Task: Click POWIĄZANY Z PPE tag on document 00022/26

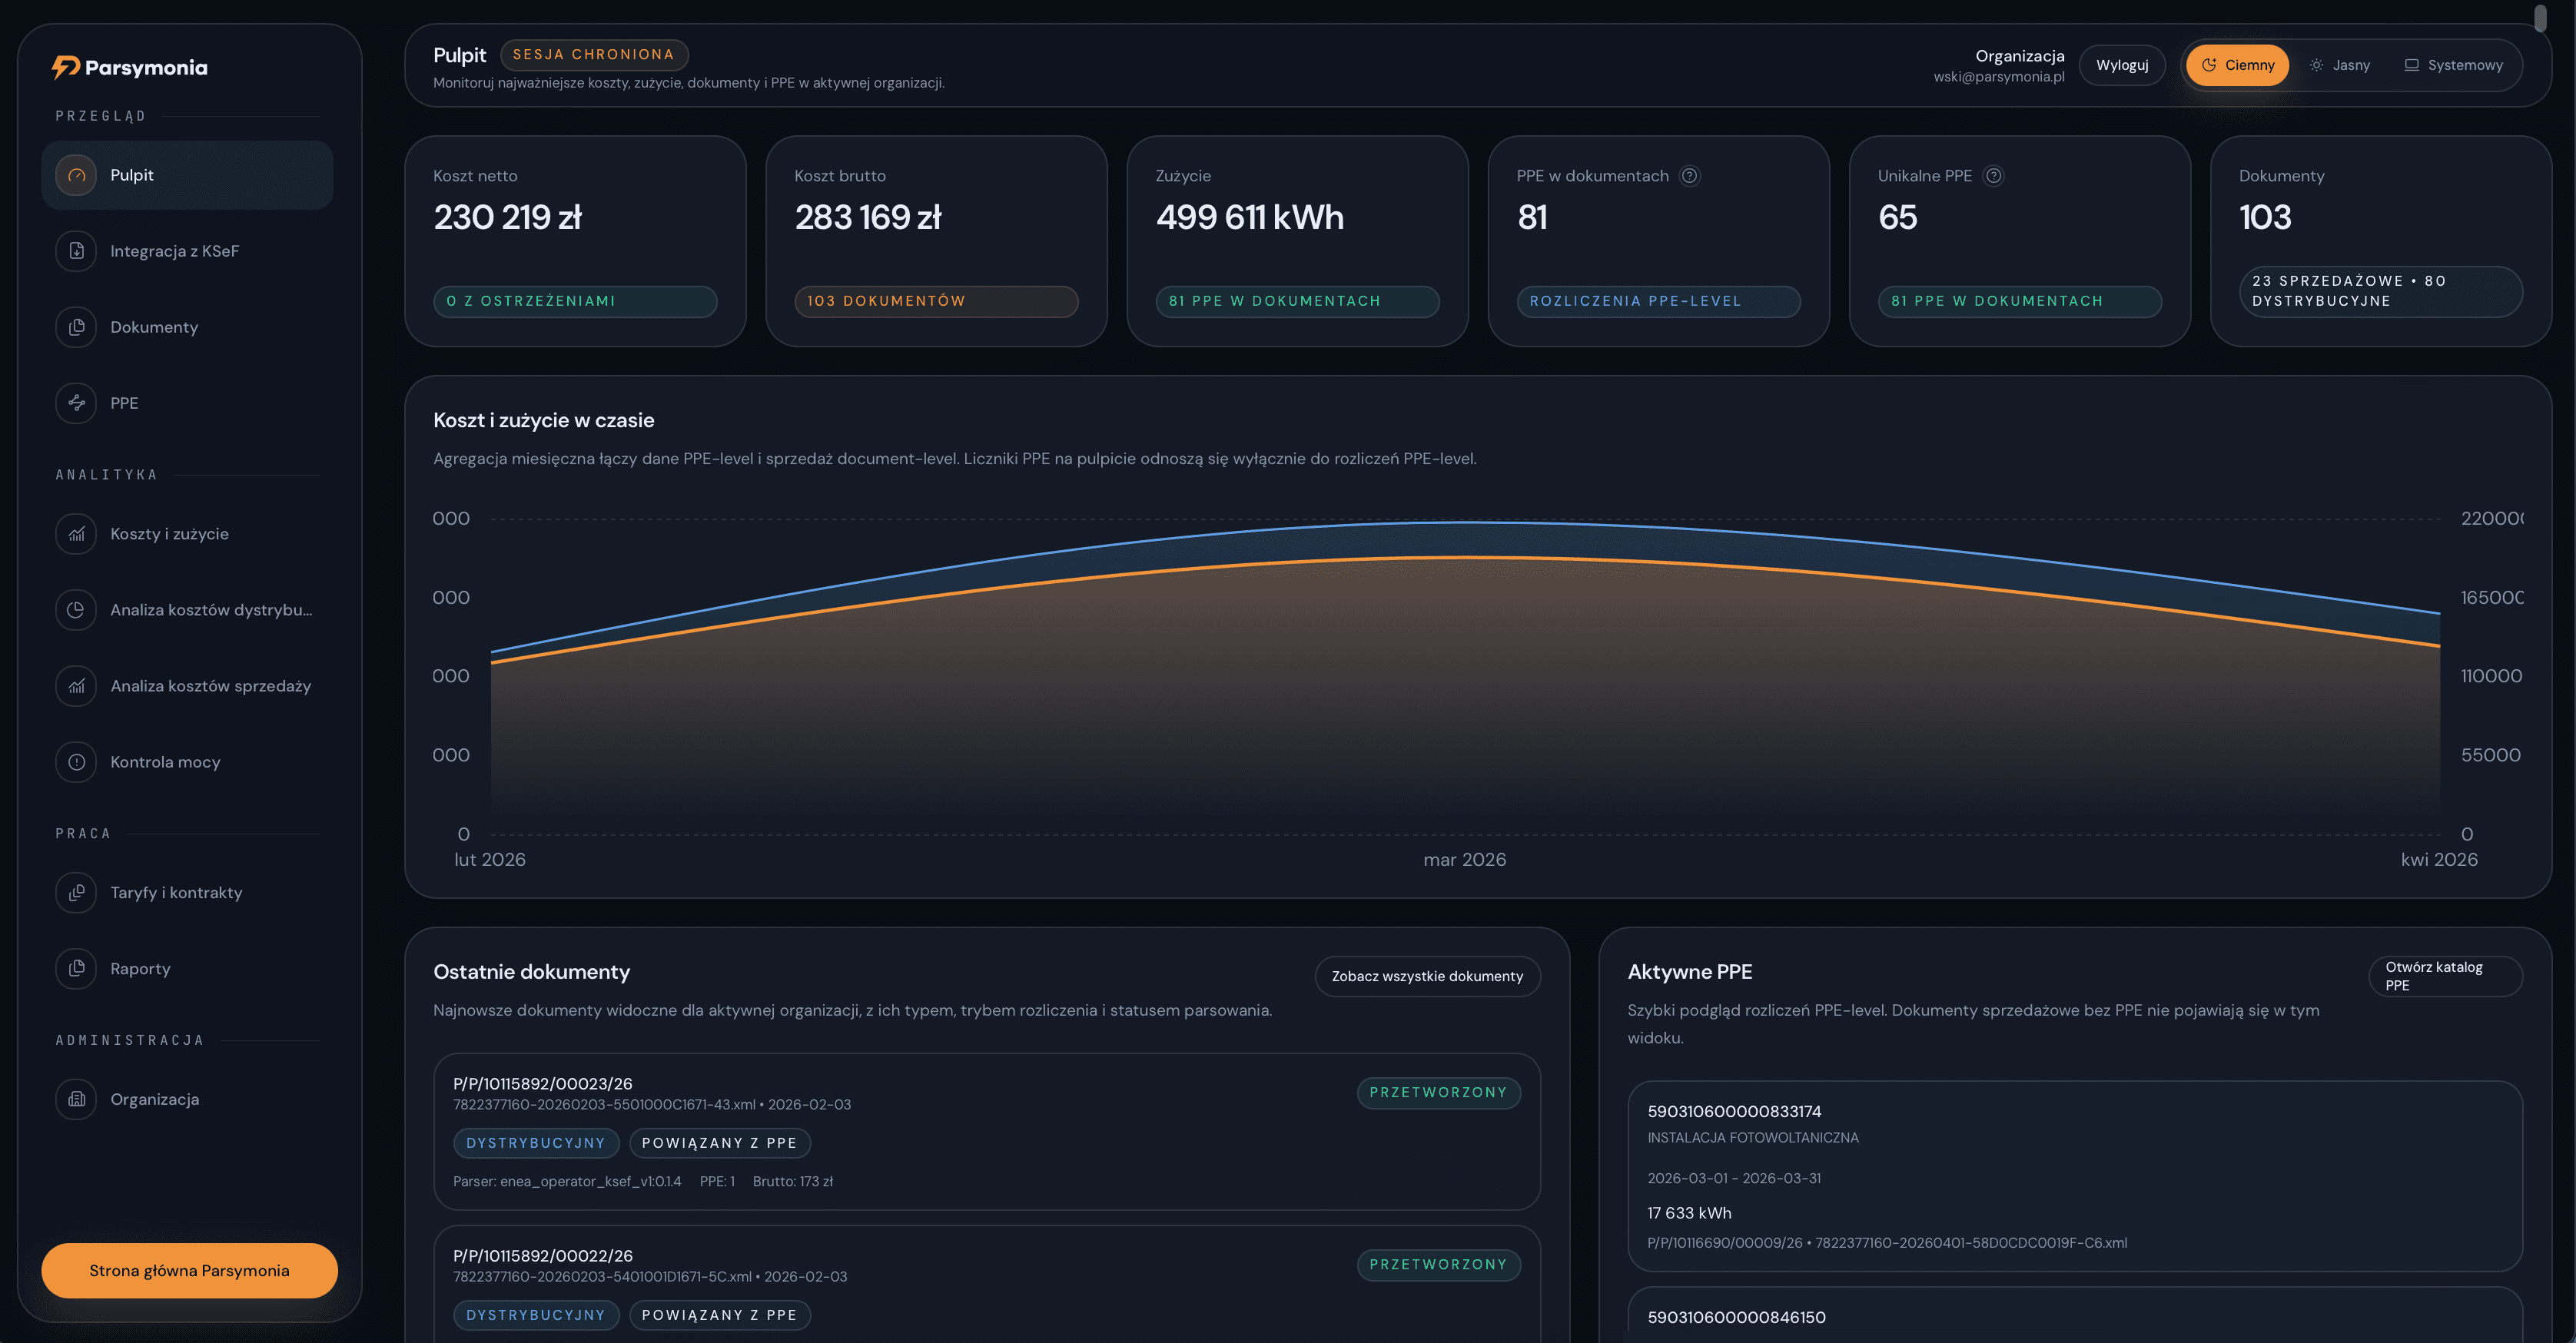Action: [x=719, y=1315]
